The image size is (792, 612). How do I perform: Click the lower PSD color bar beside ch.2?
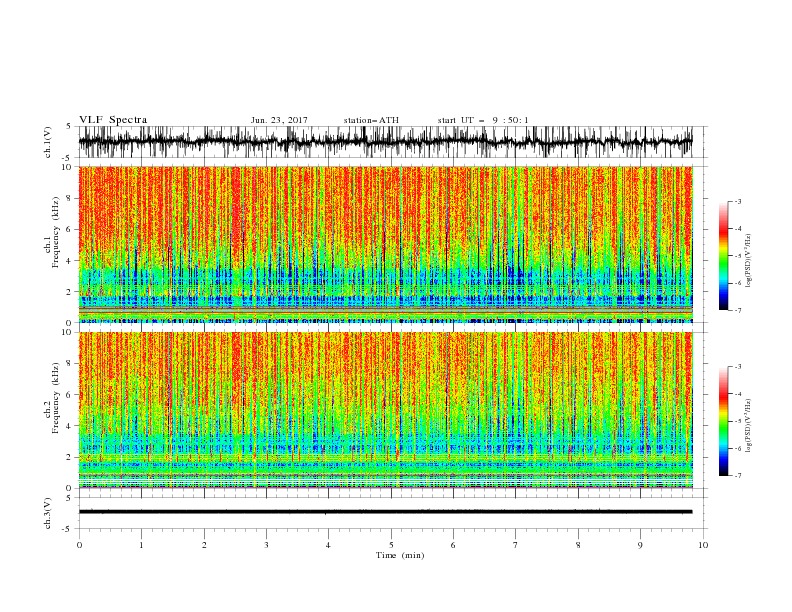(723, 421)
